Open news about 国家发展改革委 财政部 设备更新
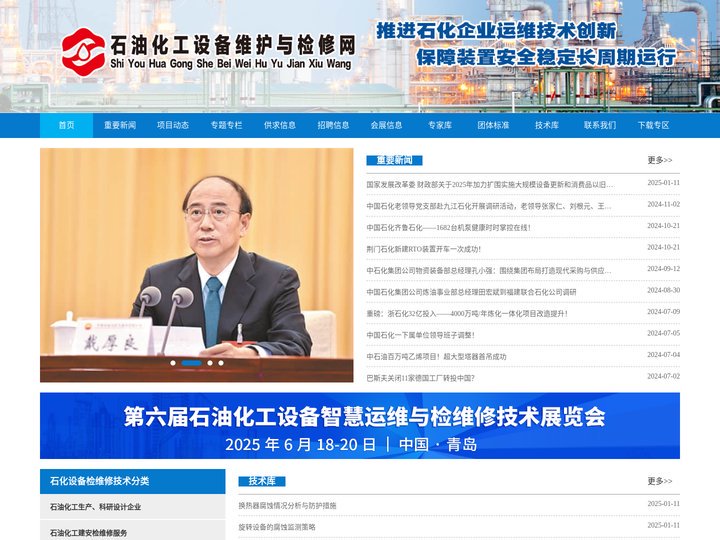720x540 pixels. [490, 185]
